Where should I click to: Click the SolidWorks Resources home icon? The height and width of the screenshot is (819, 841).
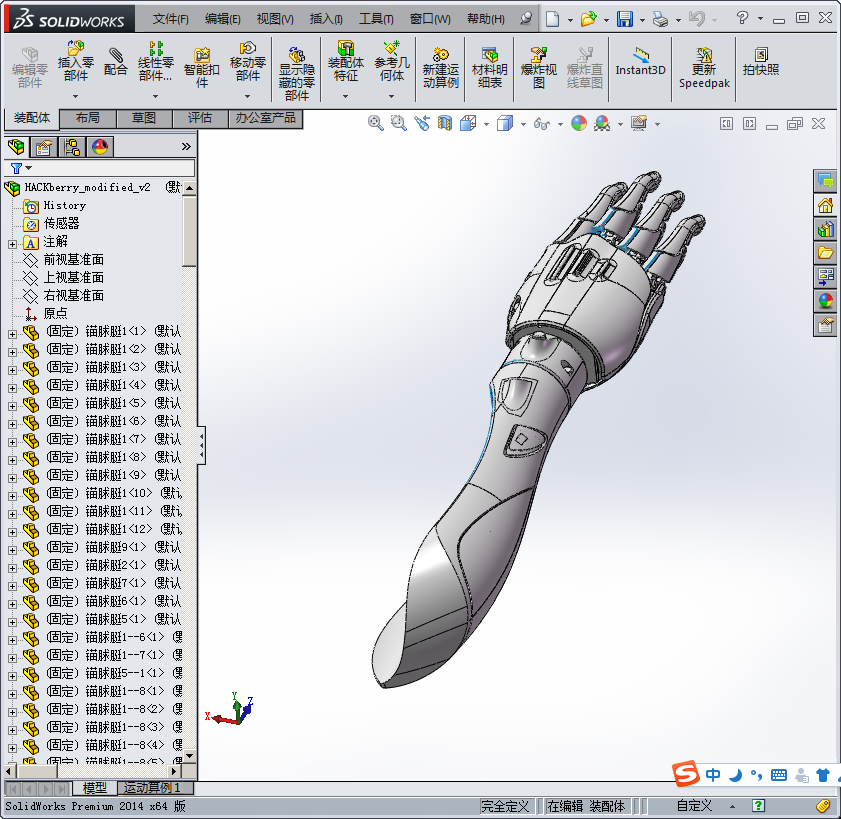click(x=825, y=205)
